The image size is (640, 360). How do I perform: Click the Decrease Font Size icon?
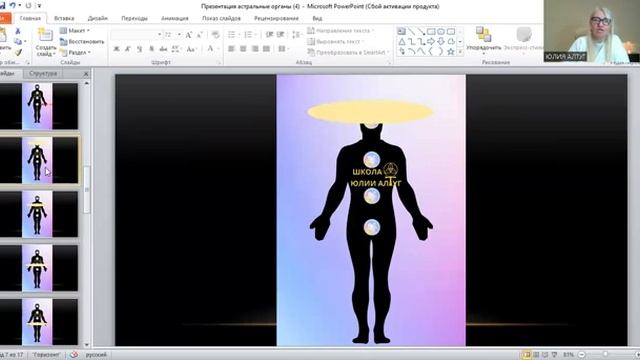[x=200, y=35]
